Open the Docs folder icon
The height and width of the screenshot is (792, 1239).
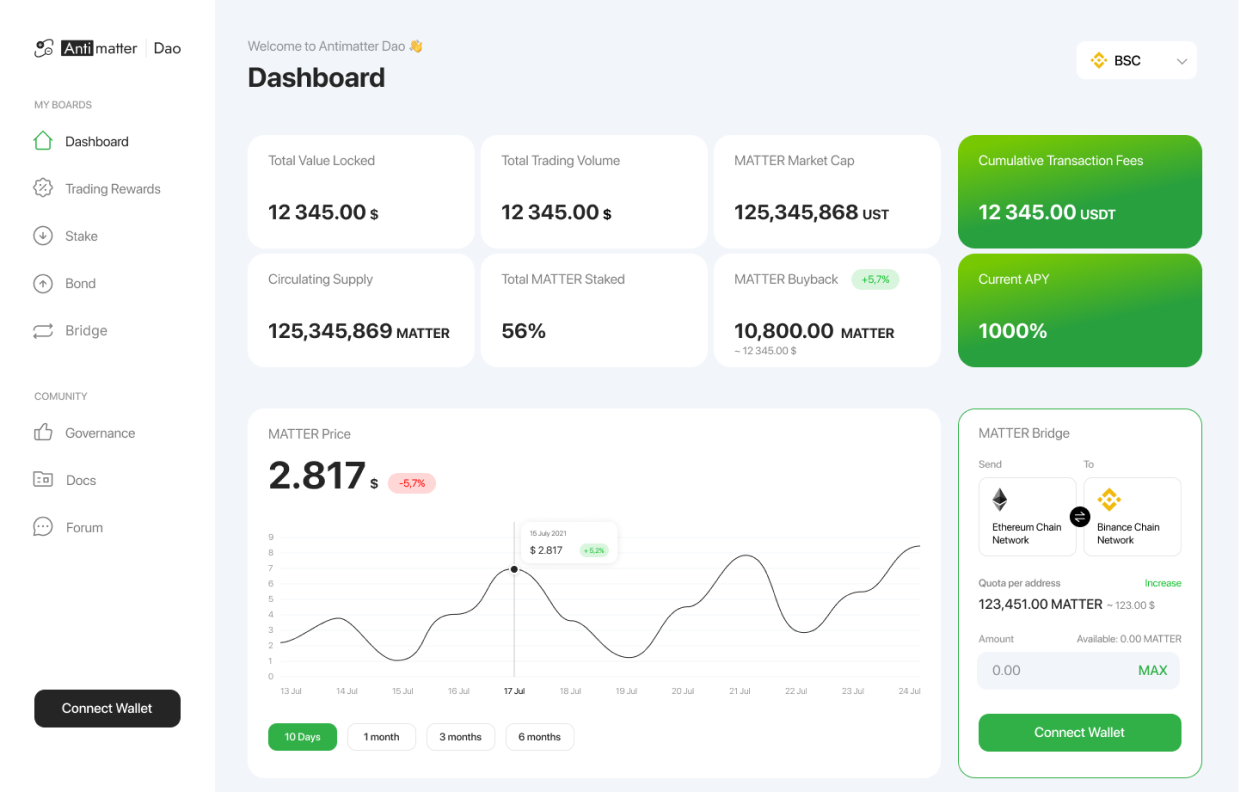pos(43,480)
